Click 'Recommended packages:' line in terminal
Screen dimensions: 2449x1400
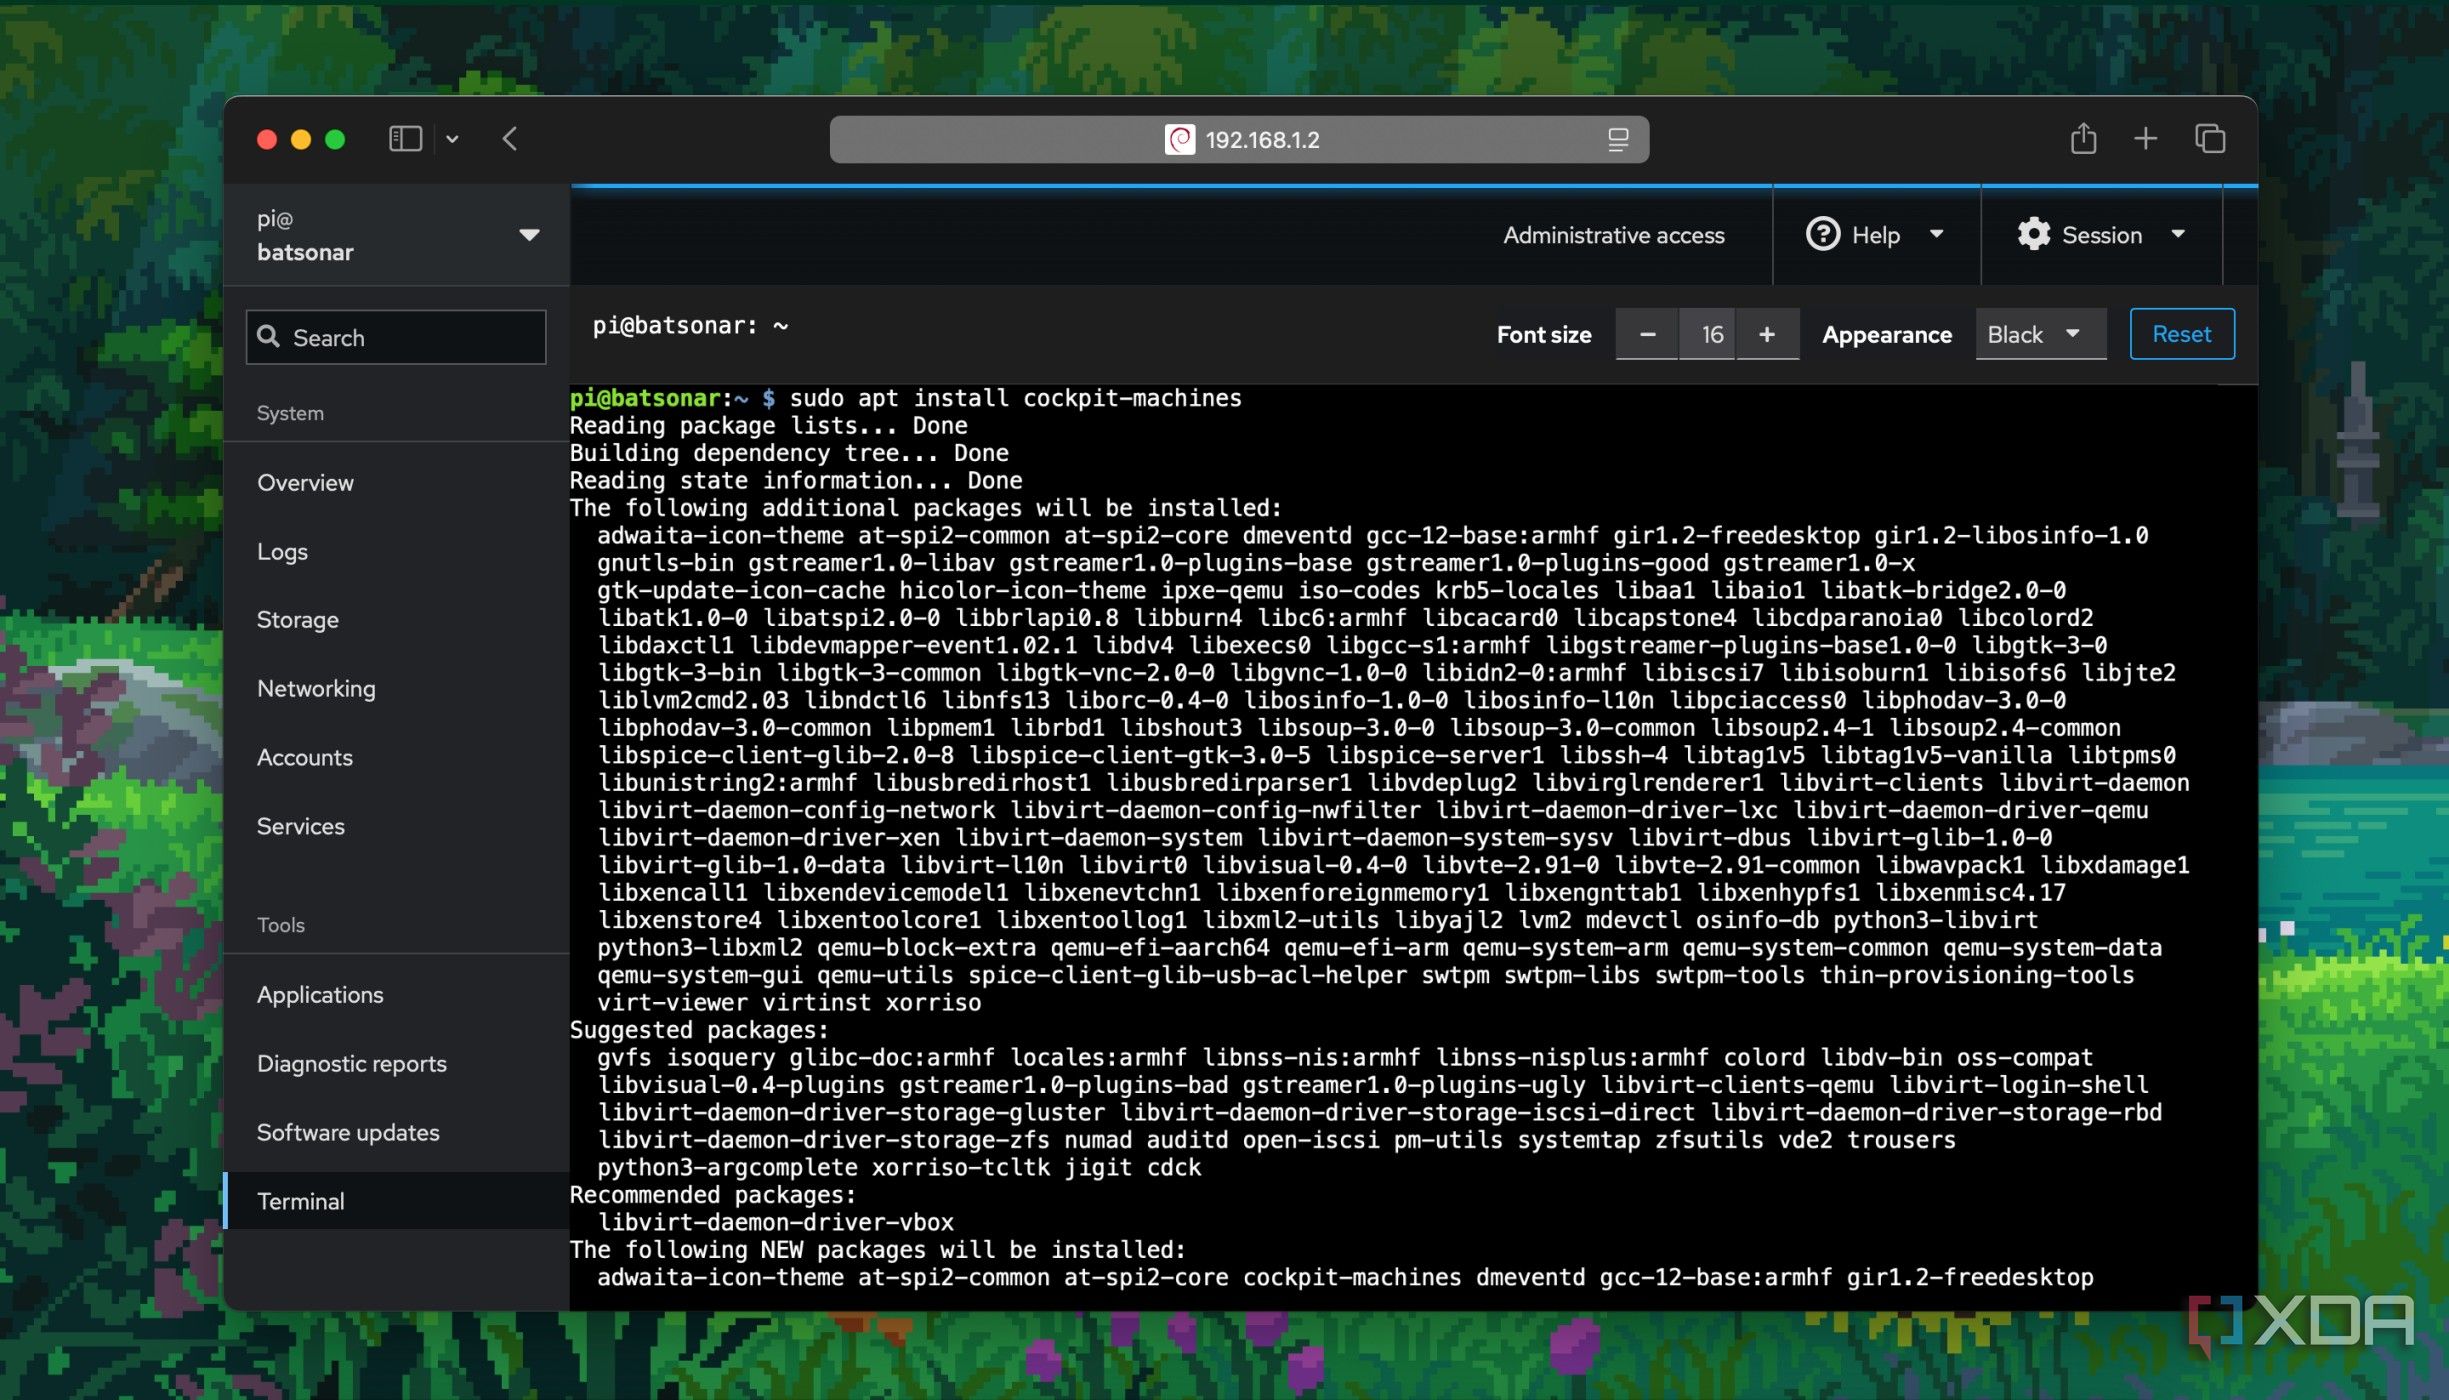(x=713, y=1195)
